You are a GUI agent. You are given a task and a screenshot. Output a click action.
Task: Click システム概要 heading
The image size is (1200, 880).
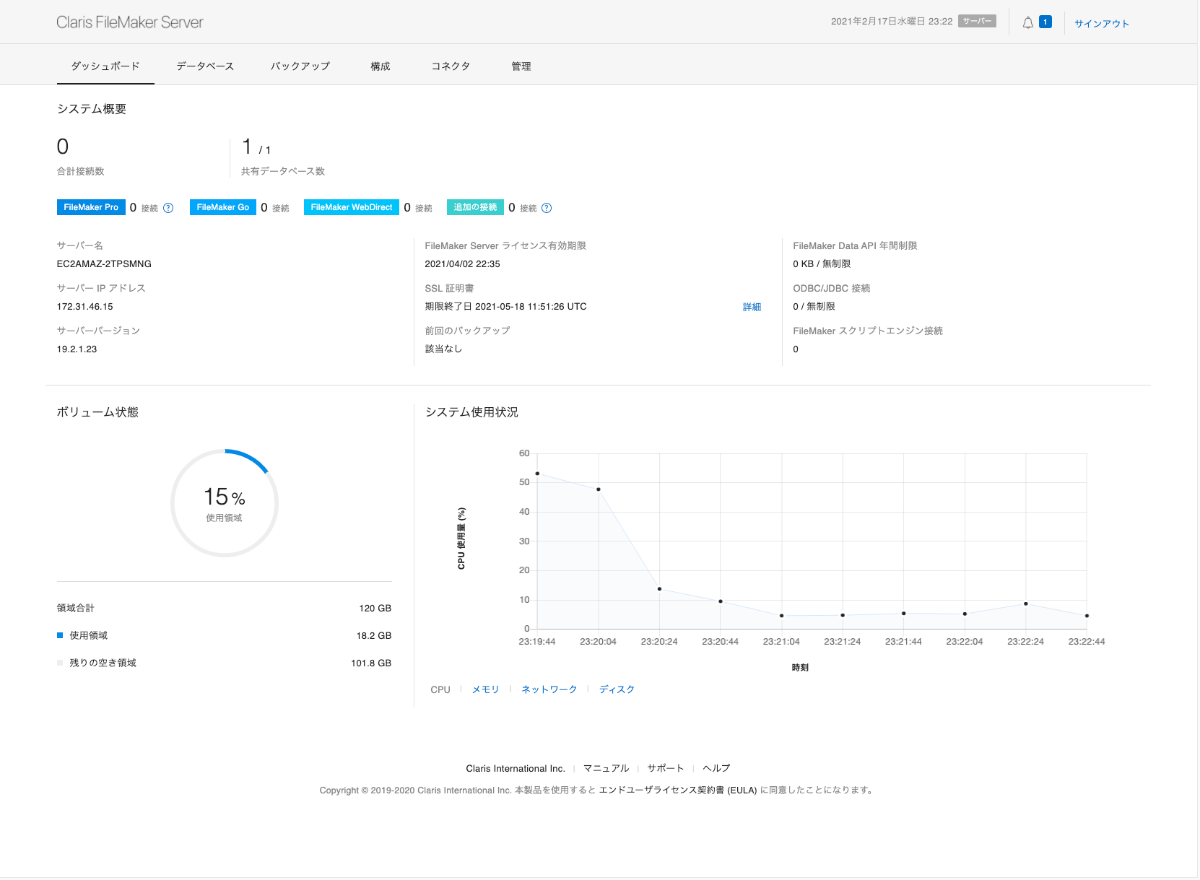point(91,109)
